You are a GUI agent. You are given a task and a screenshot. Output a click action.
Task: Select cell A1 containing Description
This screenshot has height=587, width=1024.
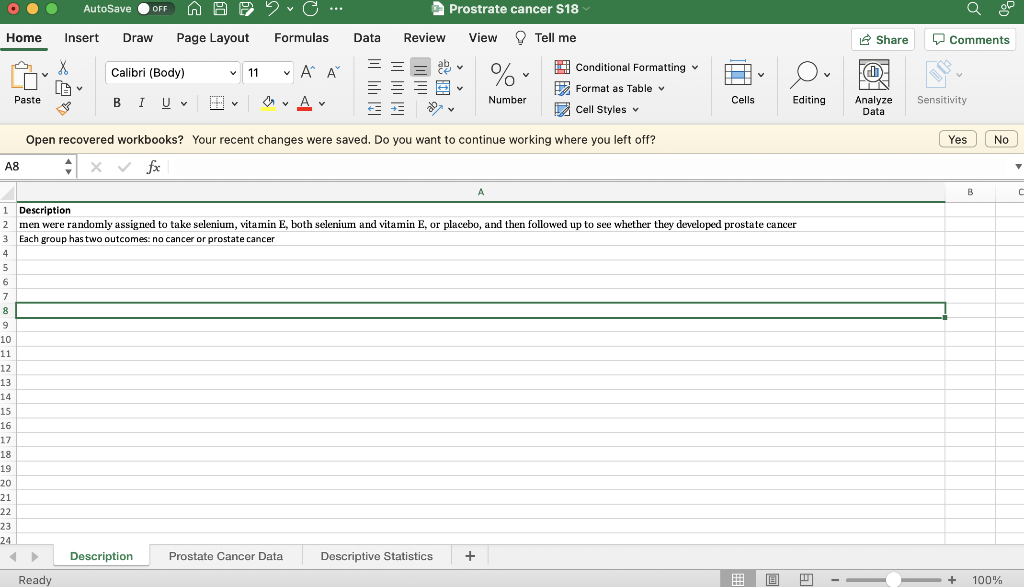[x=480, y=210]
